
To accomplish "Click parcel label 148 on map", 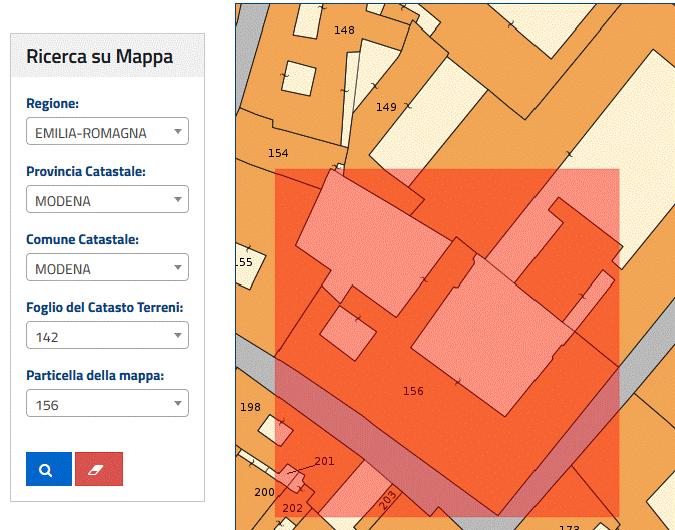I will (x=344, y=30).
